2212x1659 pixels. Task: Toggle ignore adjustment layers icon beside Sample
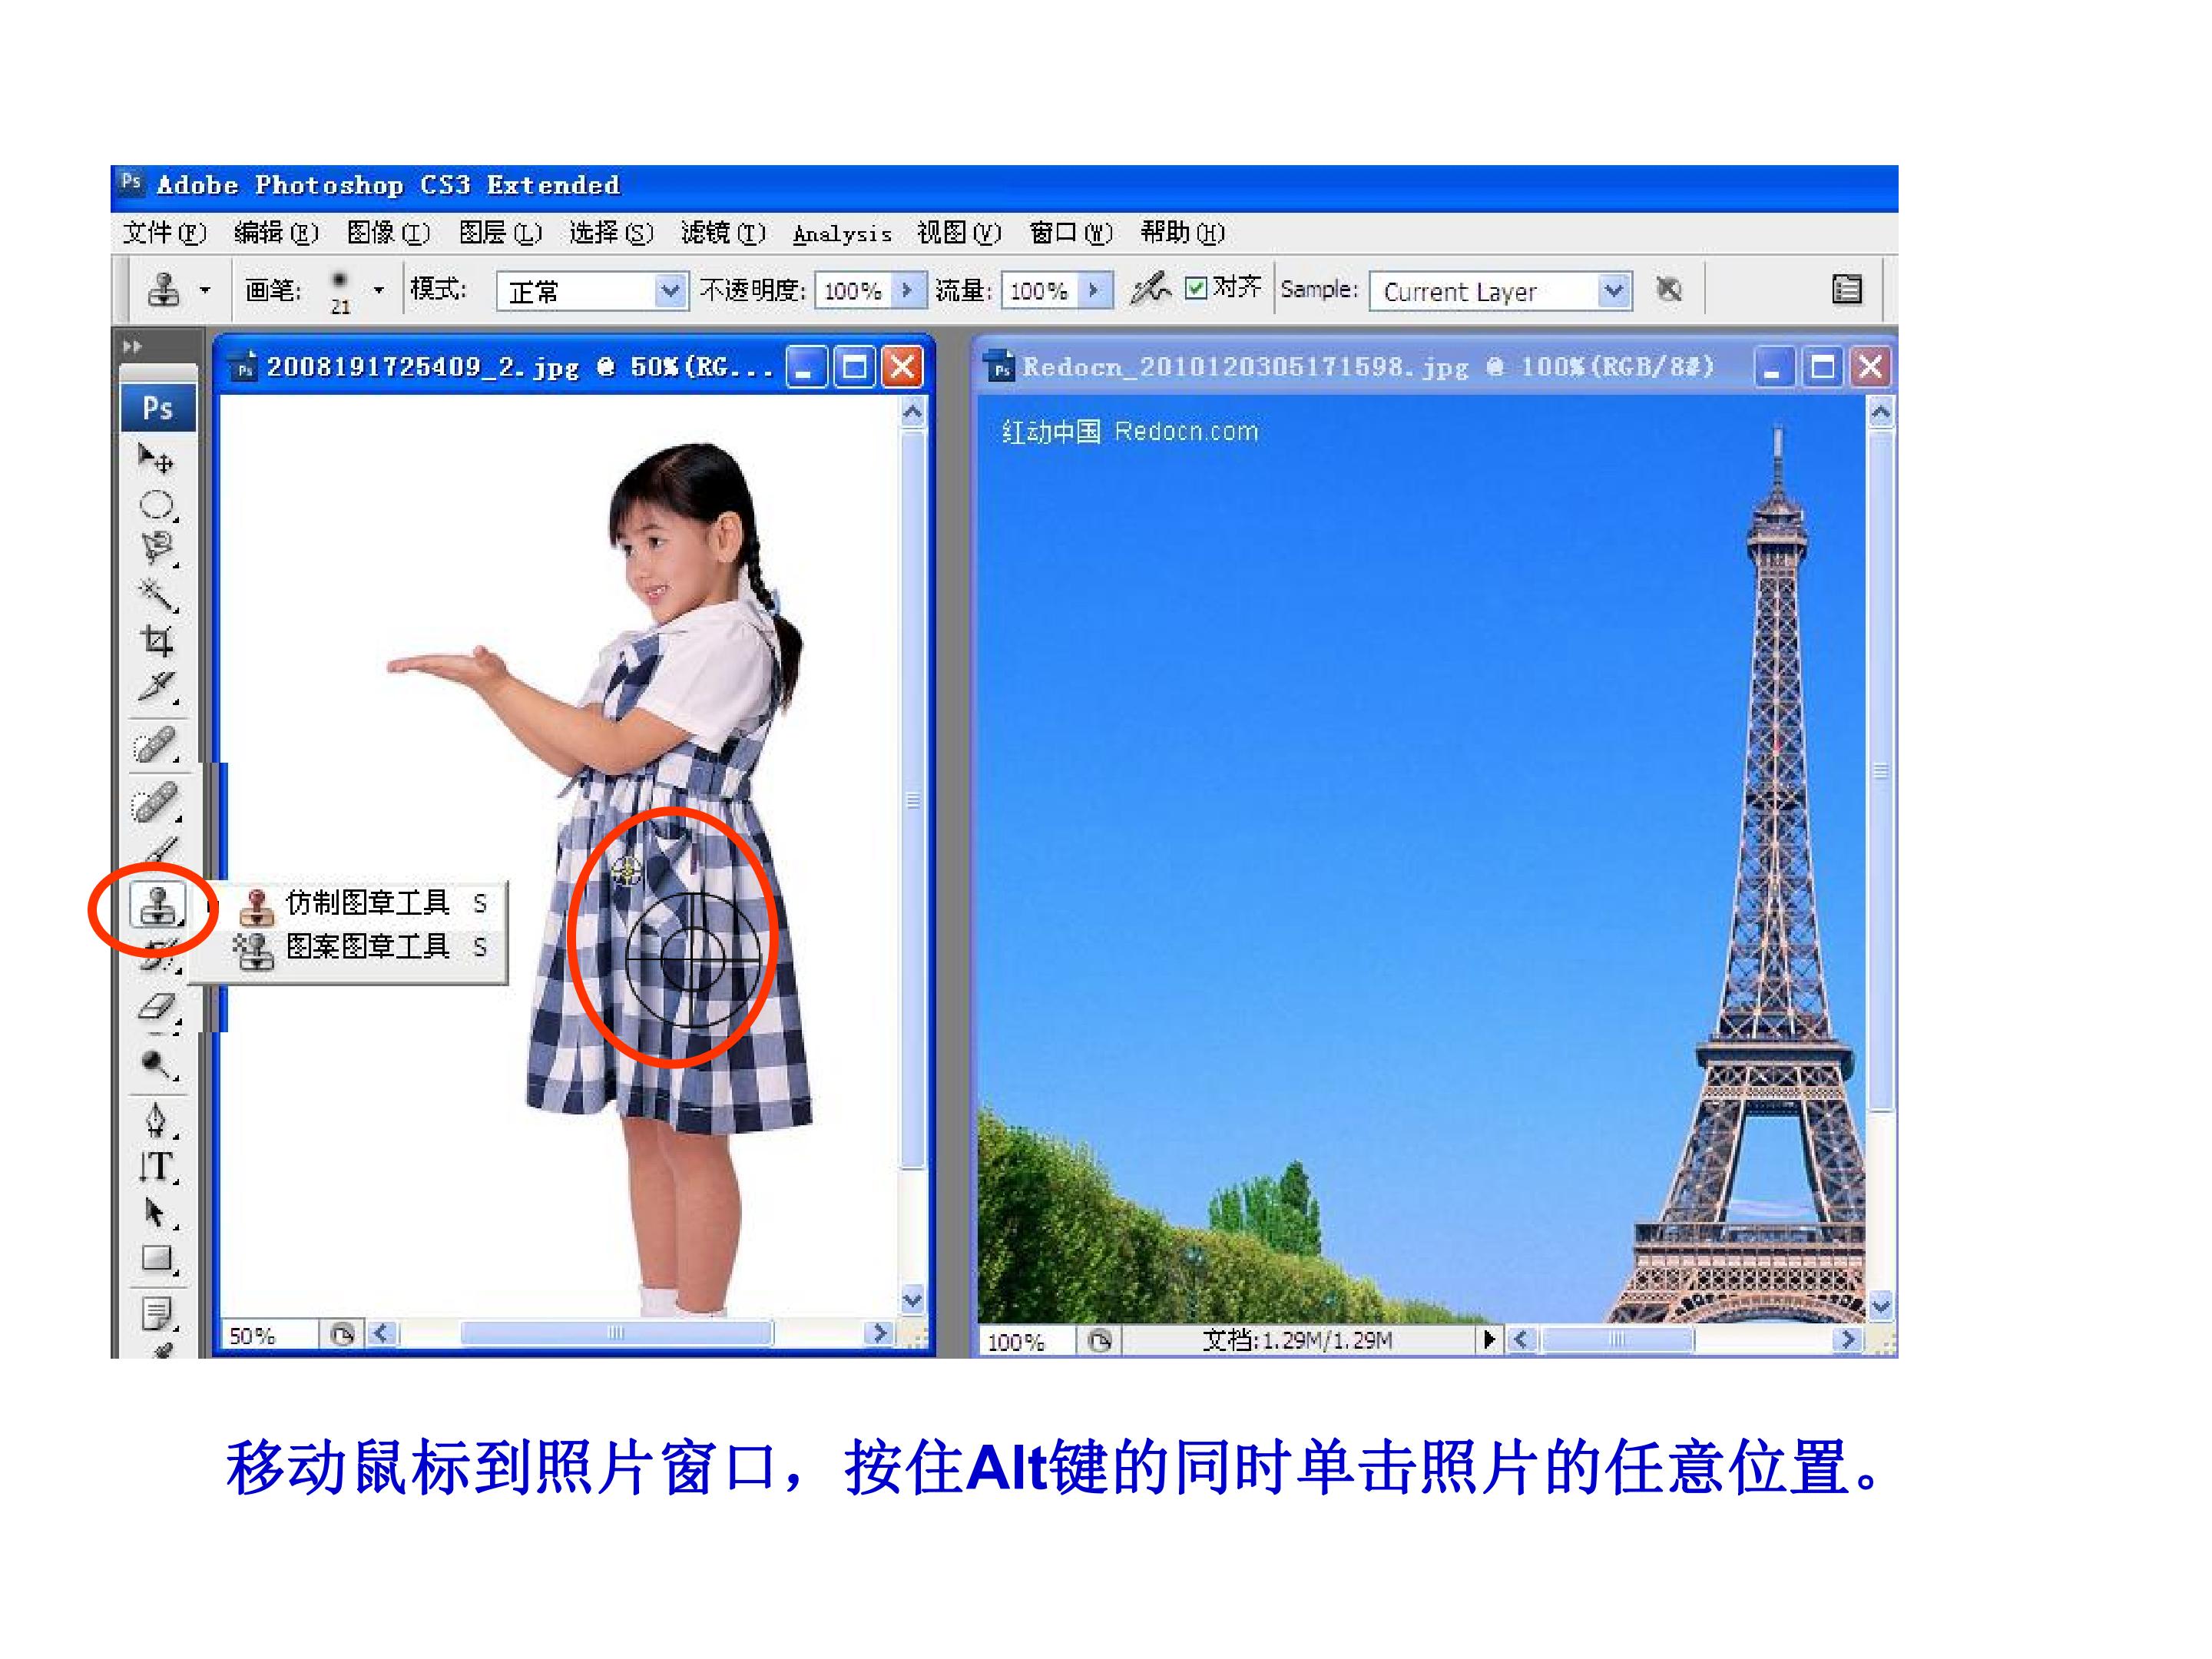(x=1668, y=290)
